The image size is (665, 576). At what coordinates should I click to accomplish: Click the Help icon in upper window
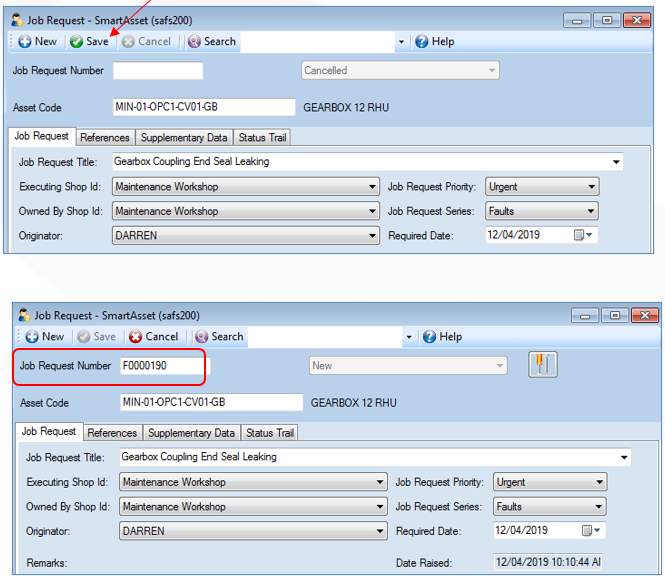tap(422, 42)
